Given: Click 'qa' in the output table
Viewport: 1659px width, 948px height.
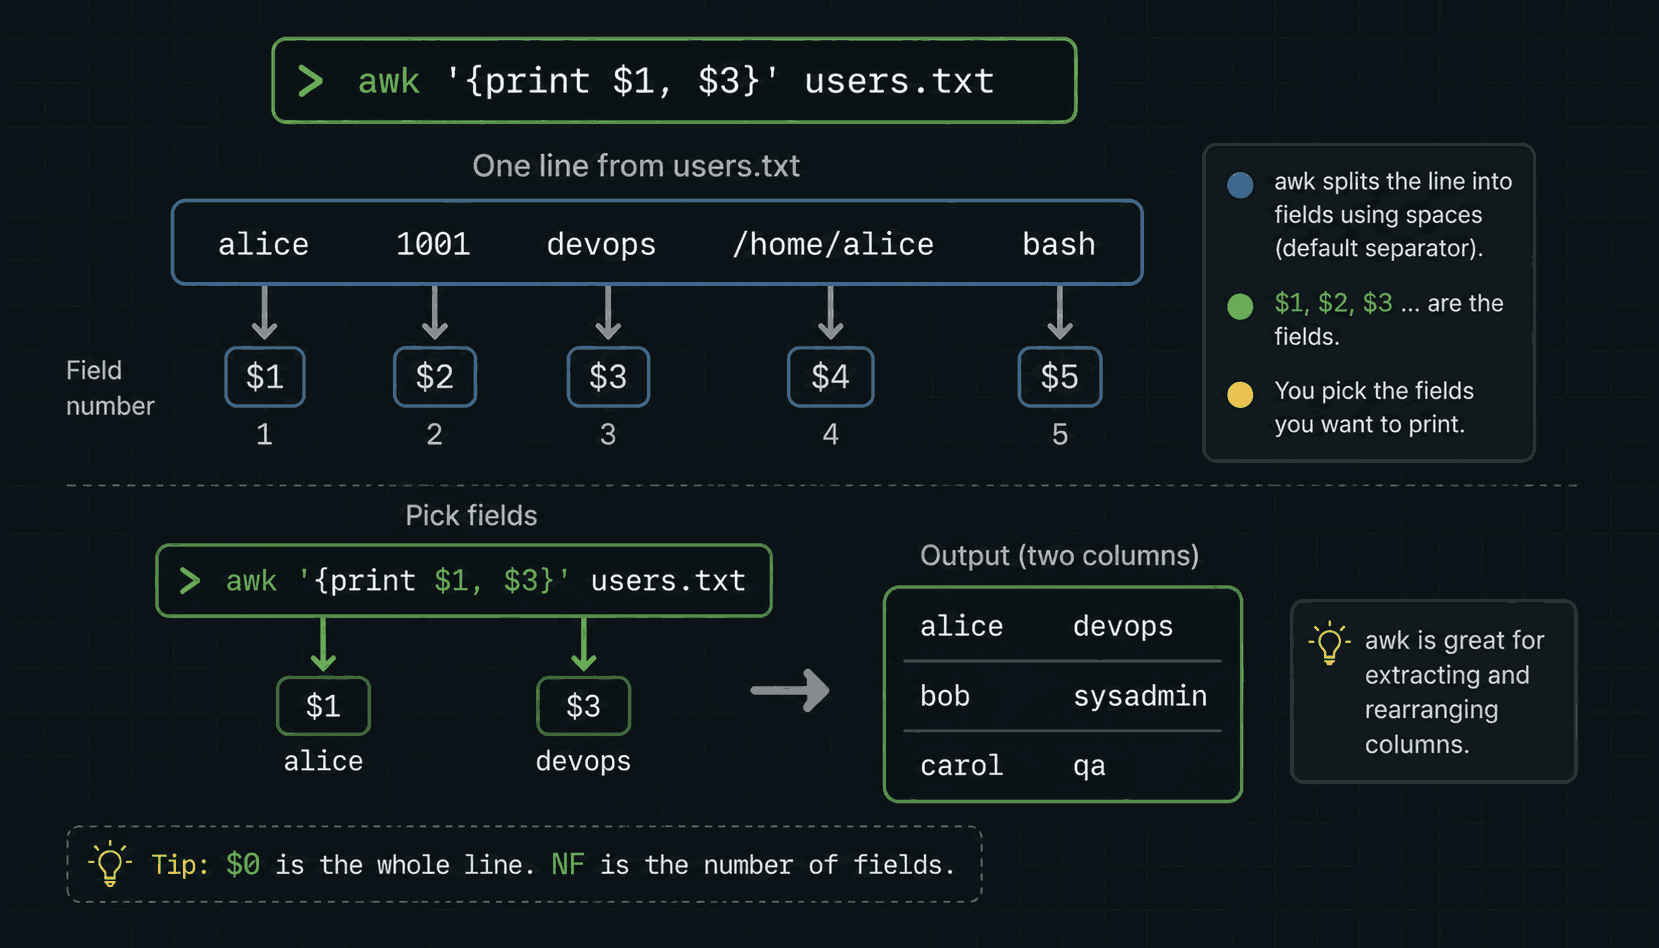Looking at the screenshot, I should coord(1089,768).
